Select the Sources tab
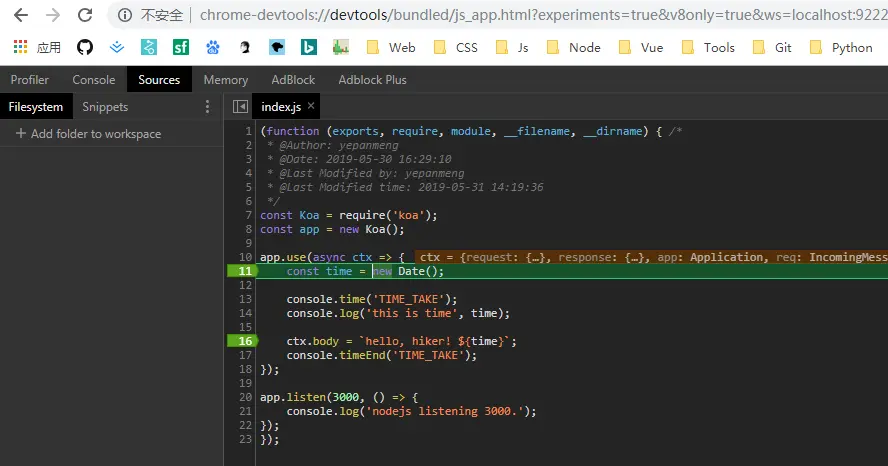The height and width of the screenshot is (466, 888). point(159,80)
